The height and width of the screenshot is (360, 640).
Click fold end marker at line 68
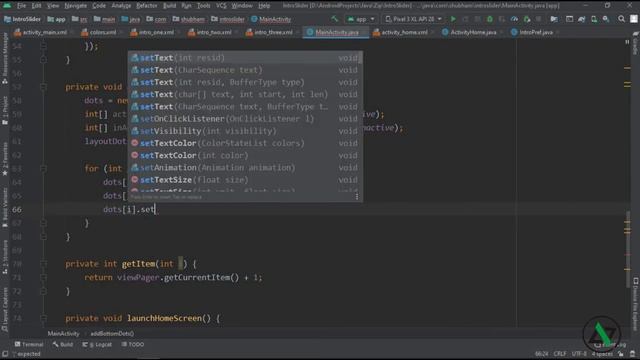coord(43,237)
